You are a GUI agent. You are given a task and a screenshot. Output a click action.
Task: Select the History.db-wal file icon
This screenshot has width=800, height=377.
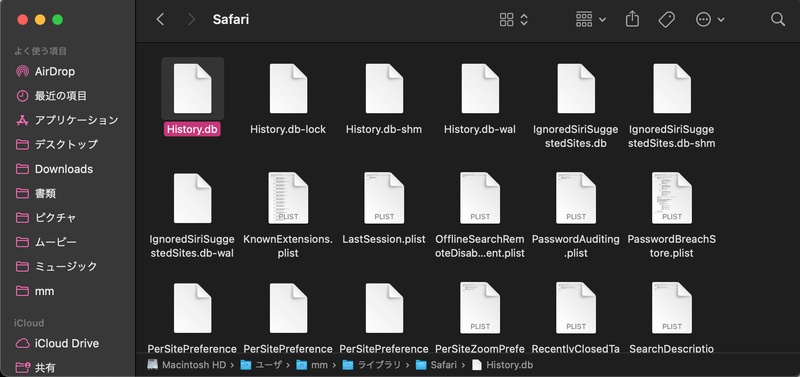pyautogui.click(x=480, y=88)
